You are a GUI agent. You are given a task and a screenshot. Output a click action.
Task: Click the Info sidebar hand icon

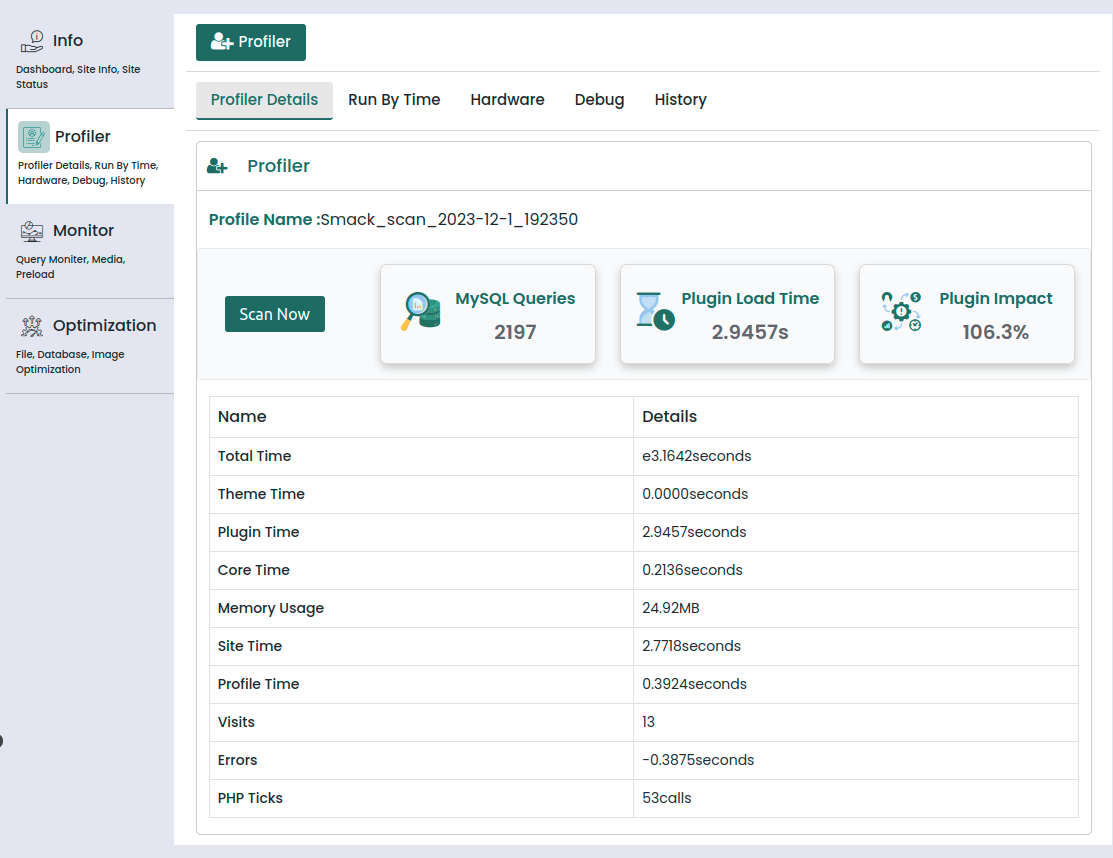click(x=32, y=41)
